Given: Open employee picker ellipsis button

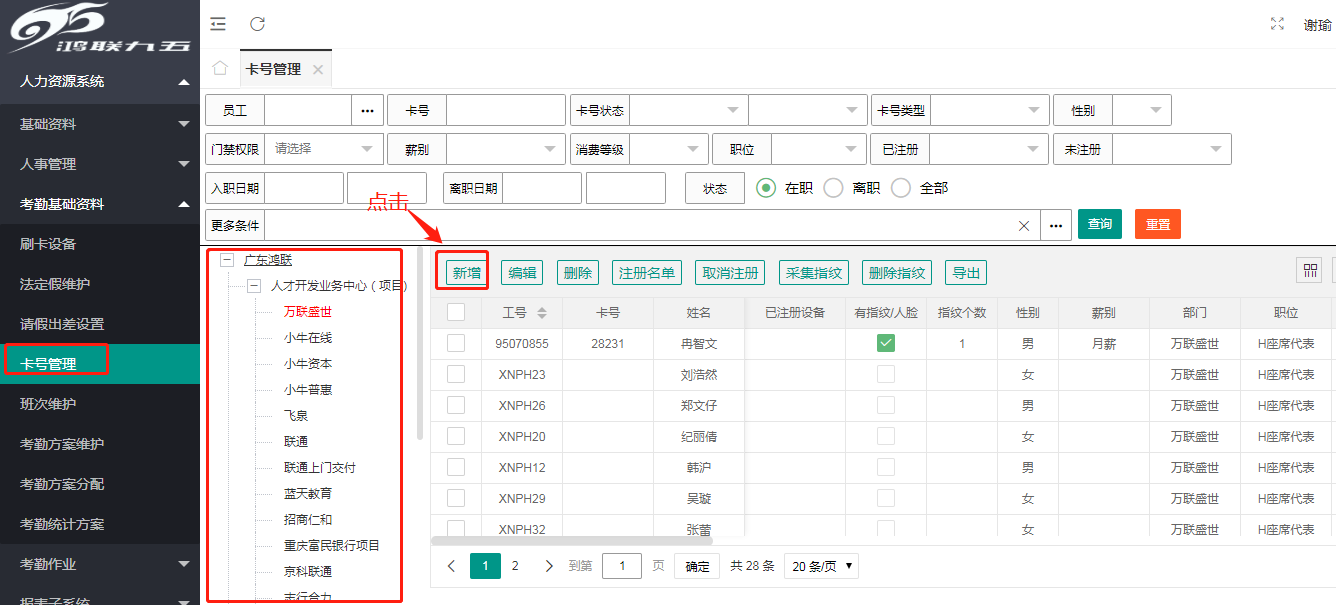Looking at the screenshot, I should click(x=367, y=110).
